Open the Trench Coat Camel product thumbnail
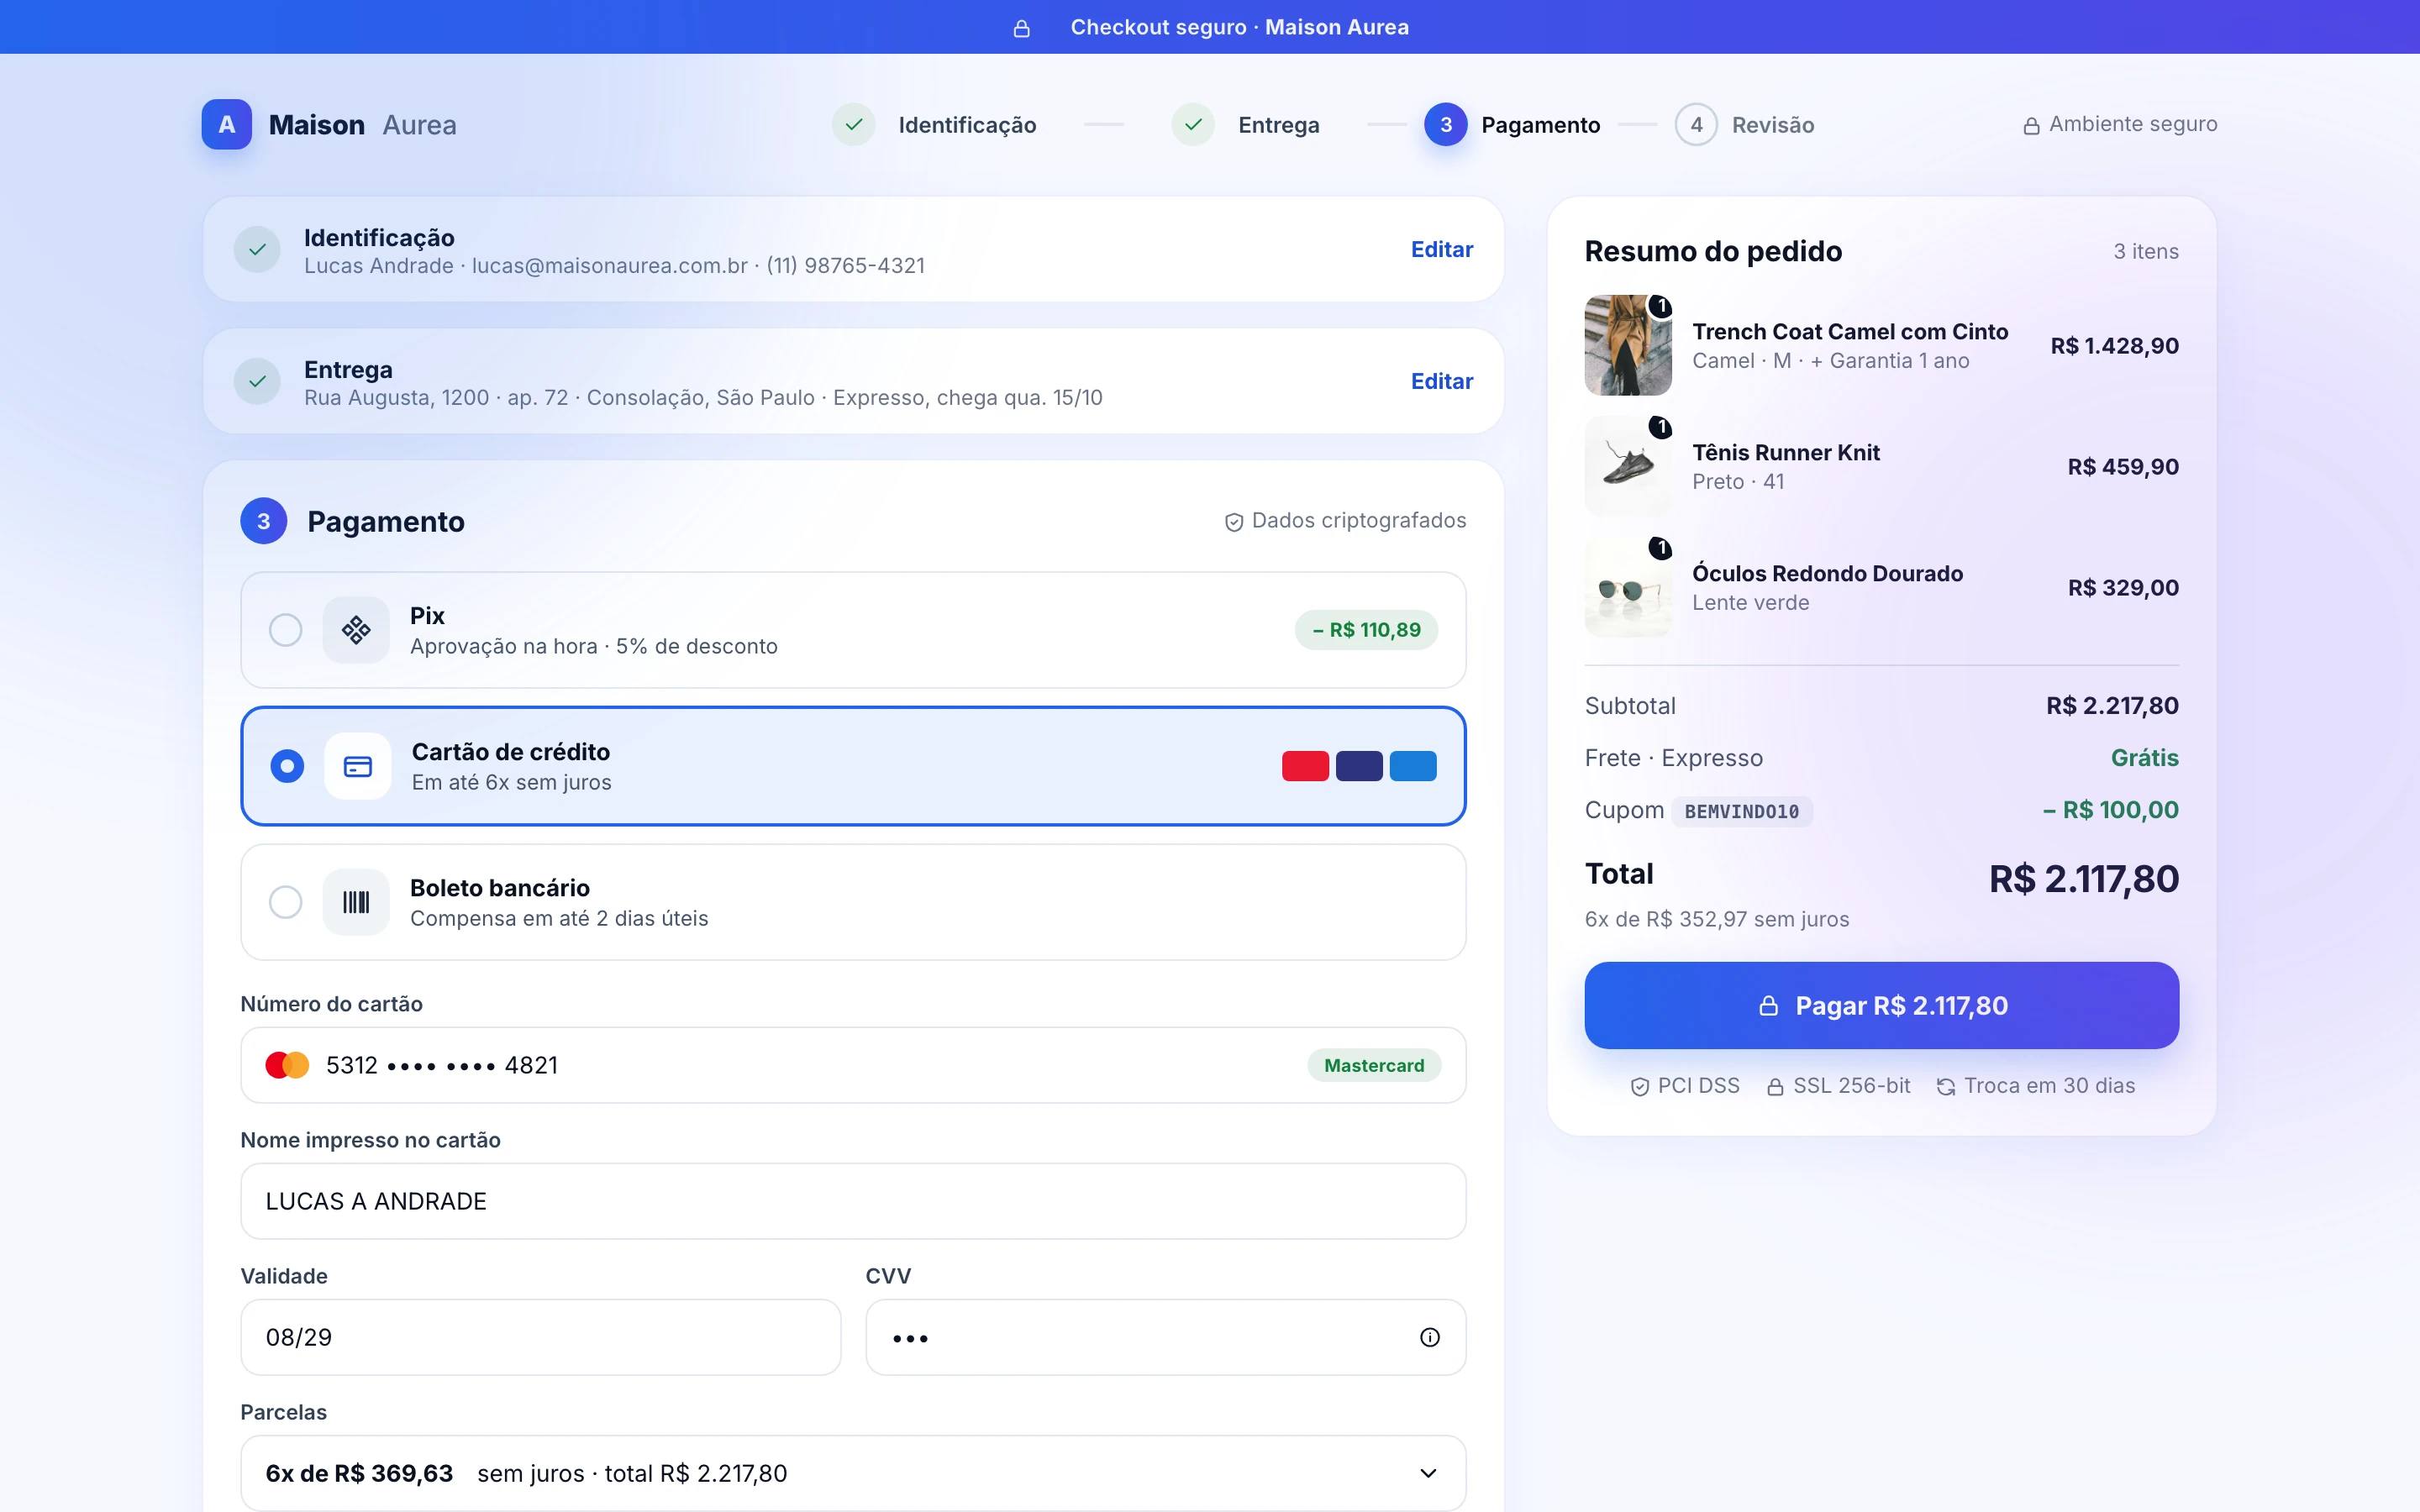Screen dimensions: 2420x1512 click(1628, 345)
